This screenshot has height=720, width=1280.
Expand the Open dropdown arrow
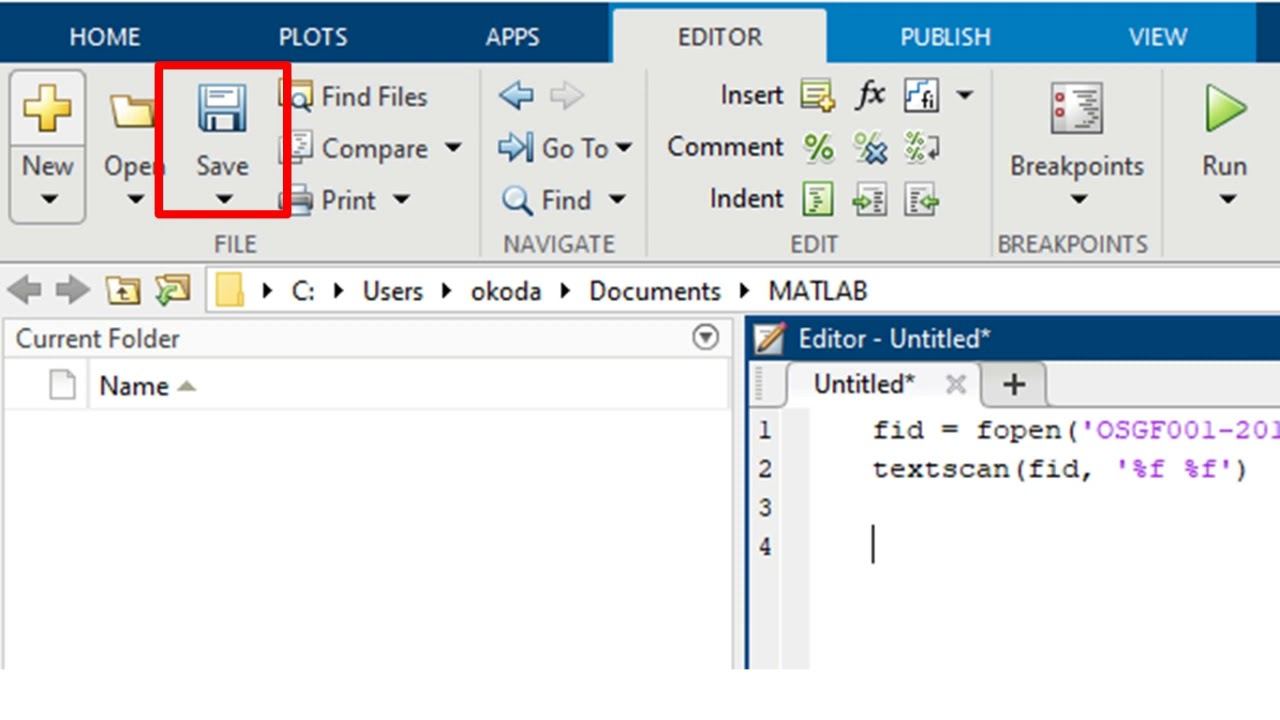pos(135,199)
